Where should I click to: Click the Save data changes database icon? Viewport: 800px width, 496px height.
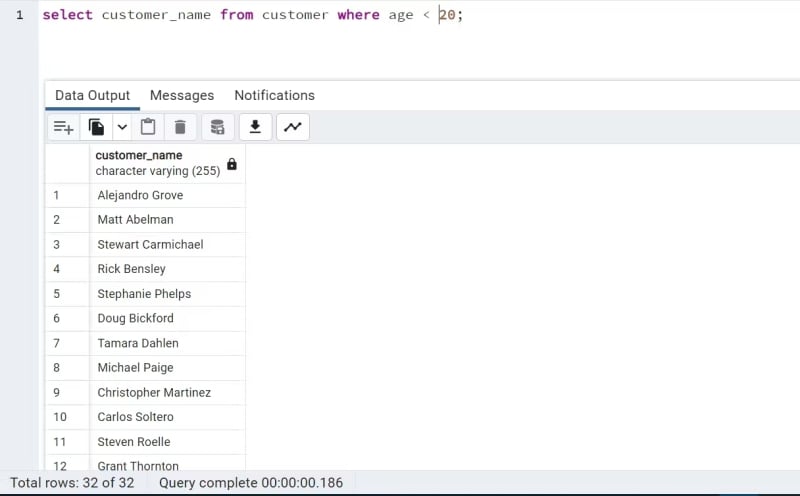click(x=218, y=127)
